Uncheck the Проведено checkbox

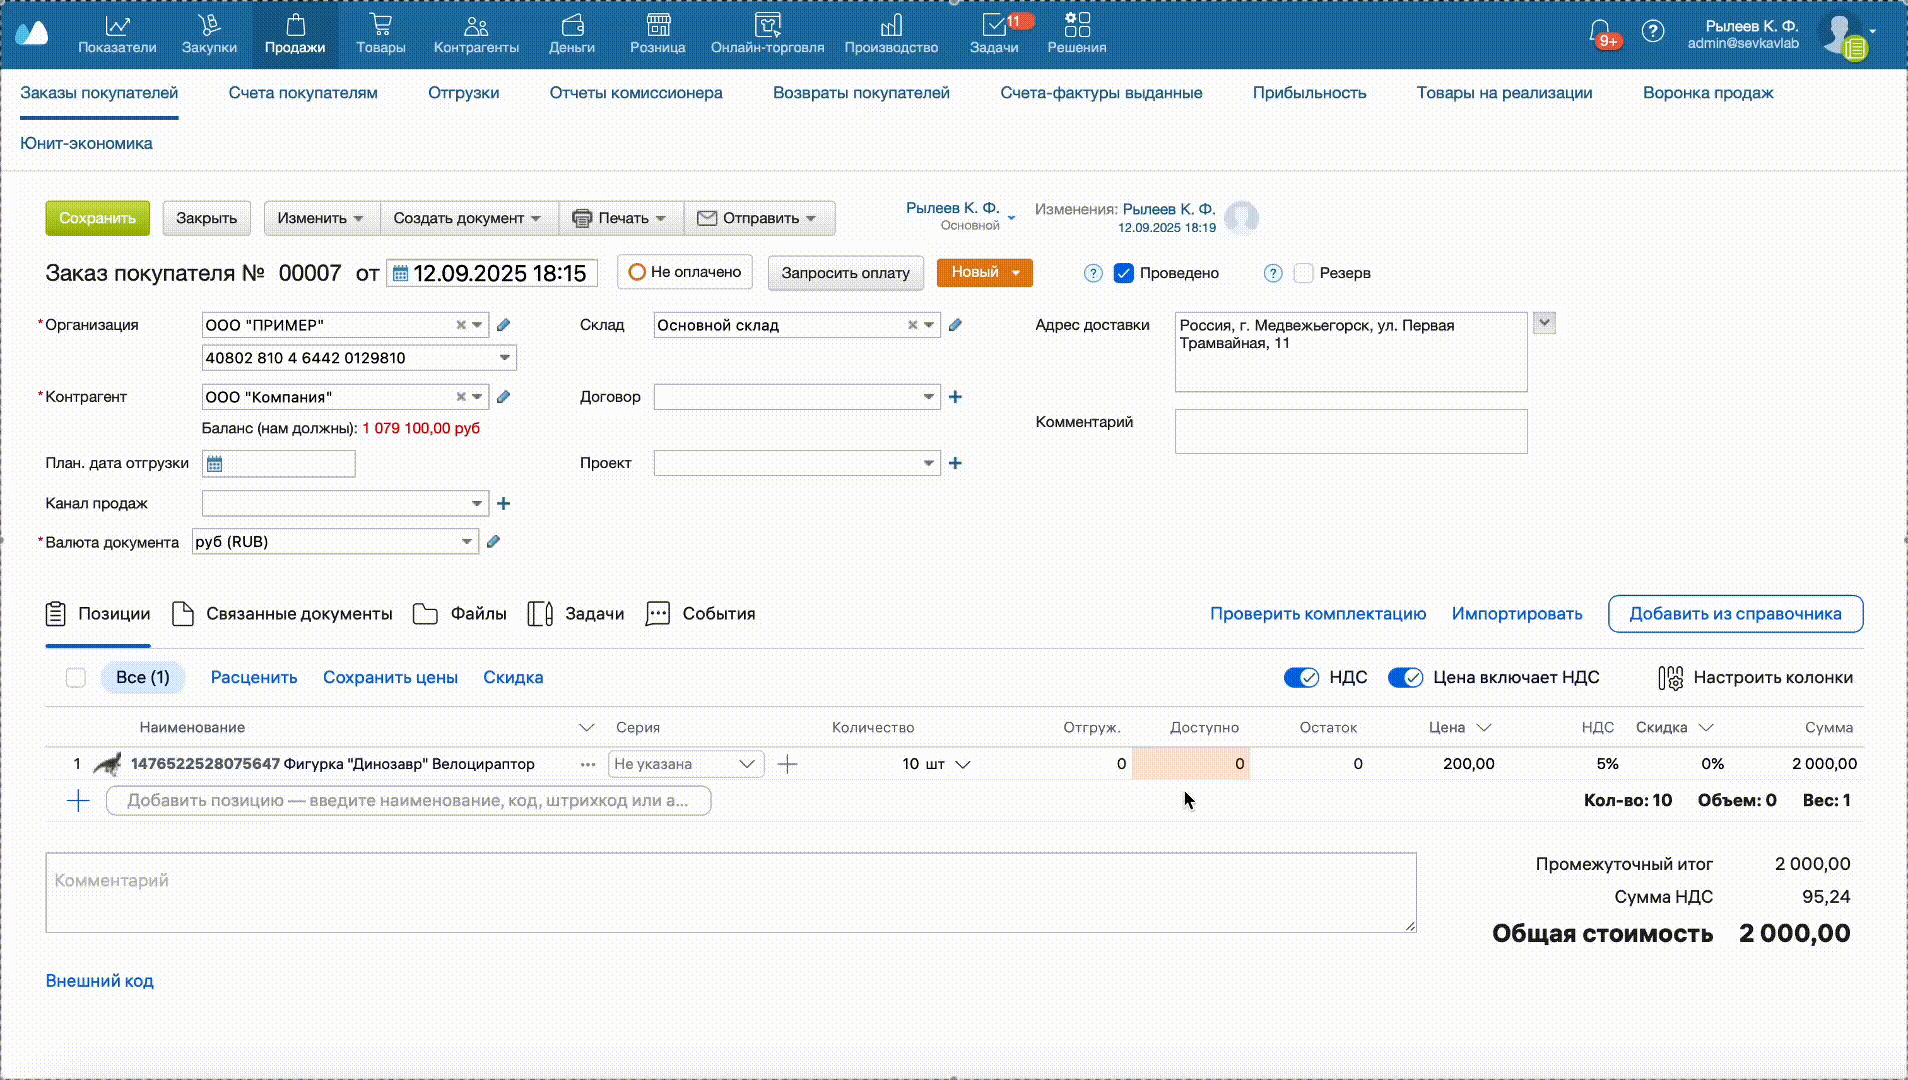1124,273
